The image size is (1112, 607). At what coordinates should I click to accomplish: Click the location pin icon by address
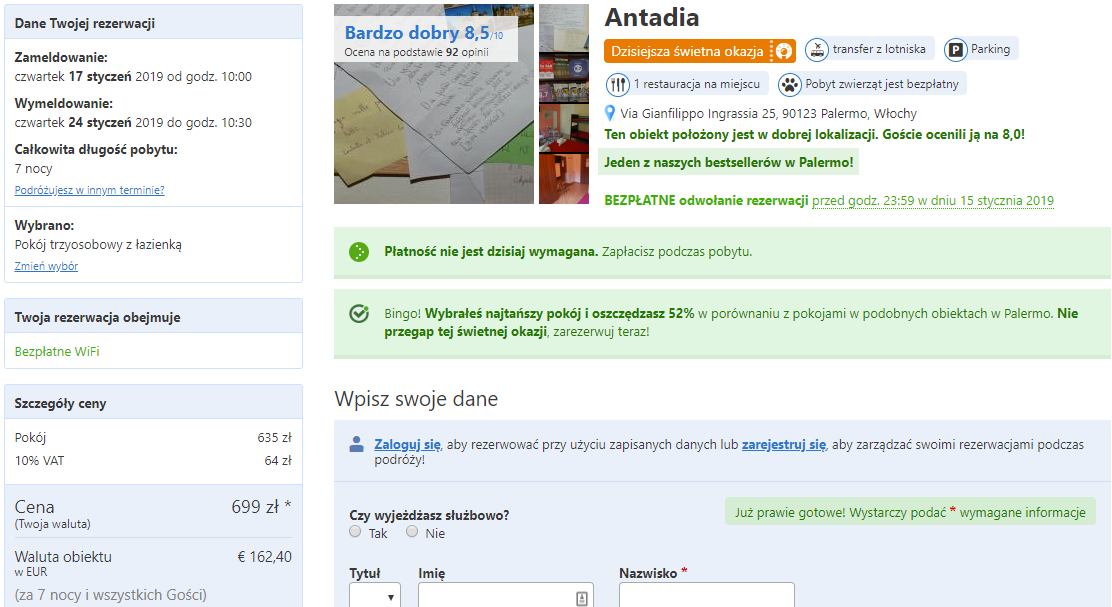click(x=610, y=113)
